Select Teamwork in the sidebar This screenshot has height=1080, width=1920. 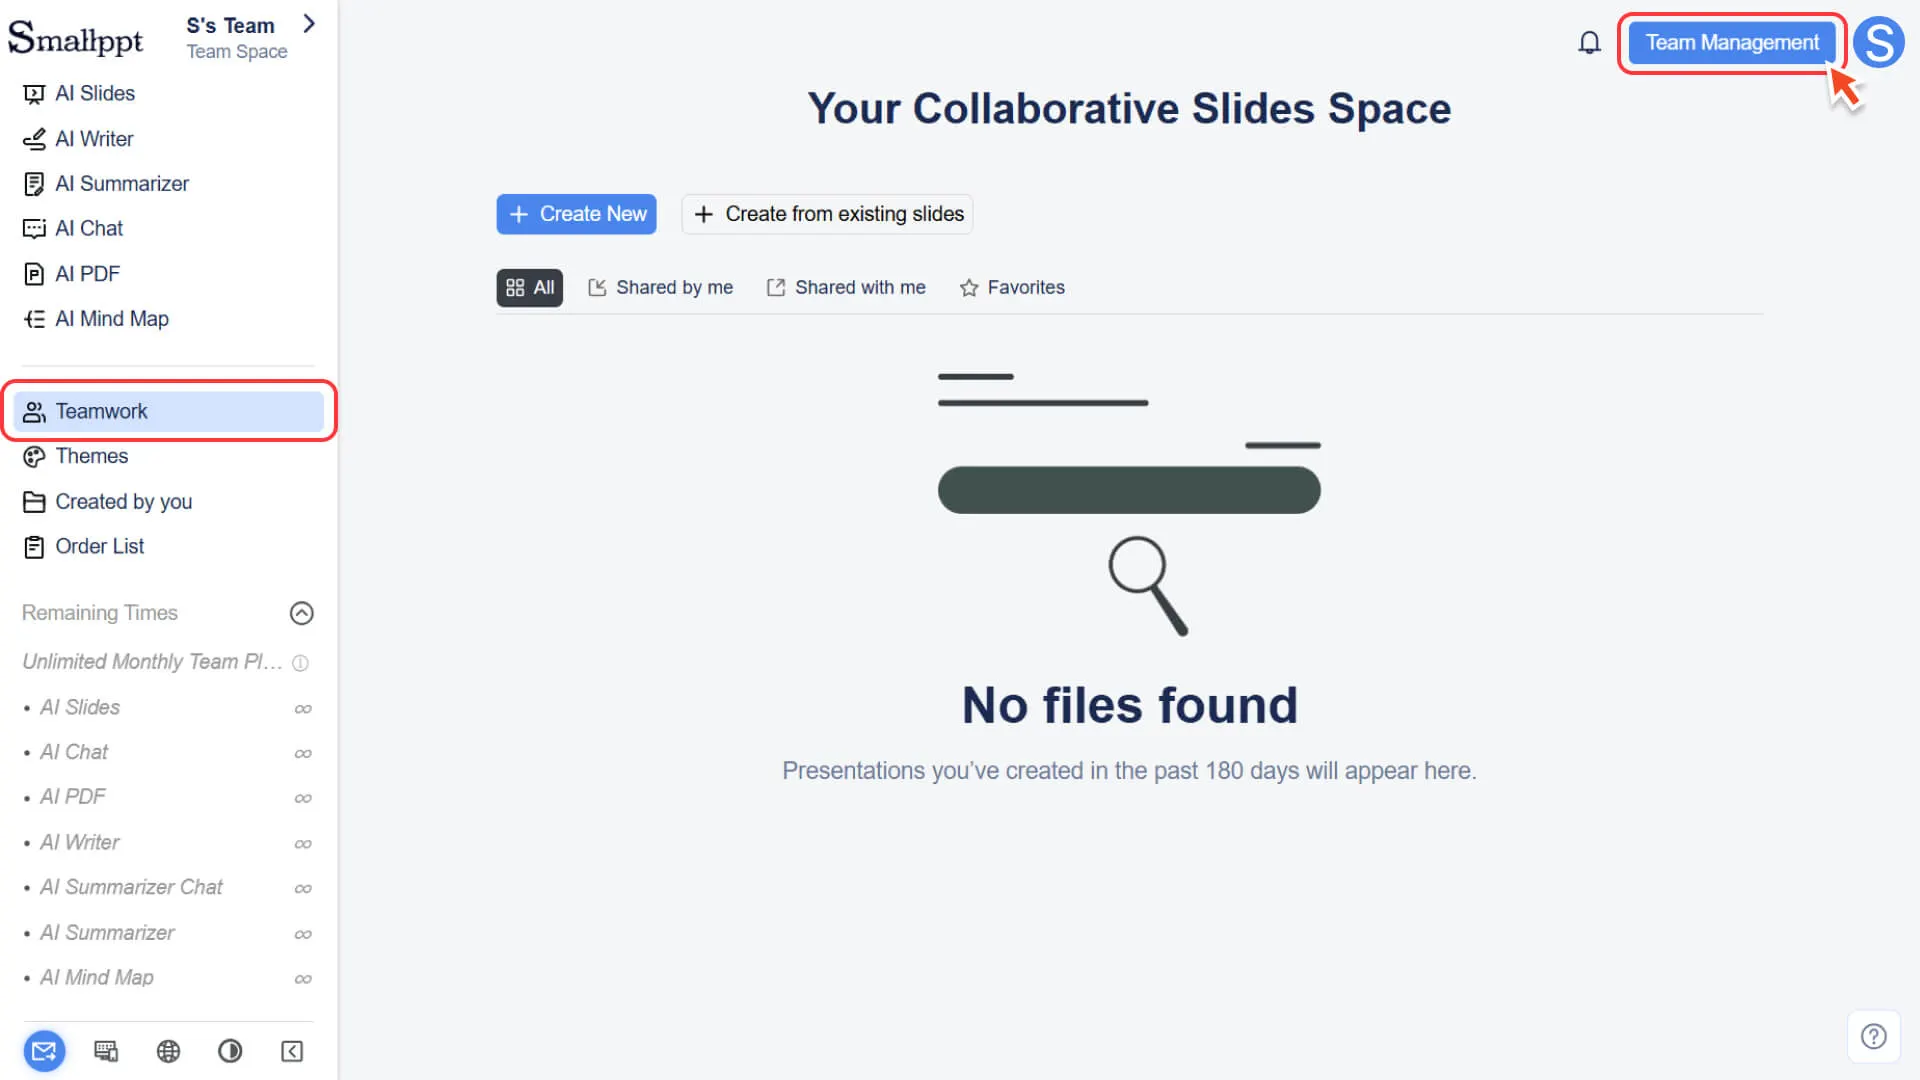pos(169,411)
